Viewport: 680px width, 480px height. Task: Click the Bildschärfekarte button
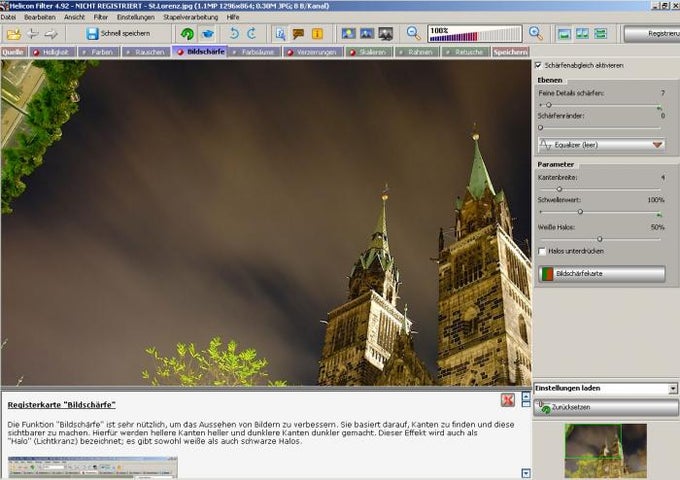click(x=602, y=274)
